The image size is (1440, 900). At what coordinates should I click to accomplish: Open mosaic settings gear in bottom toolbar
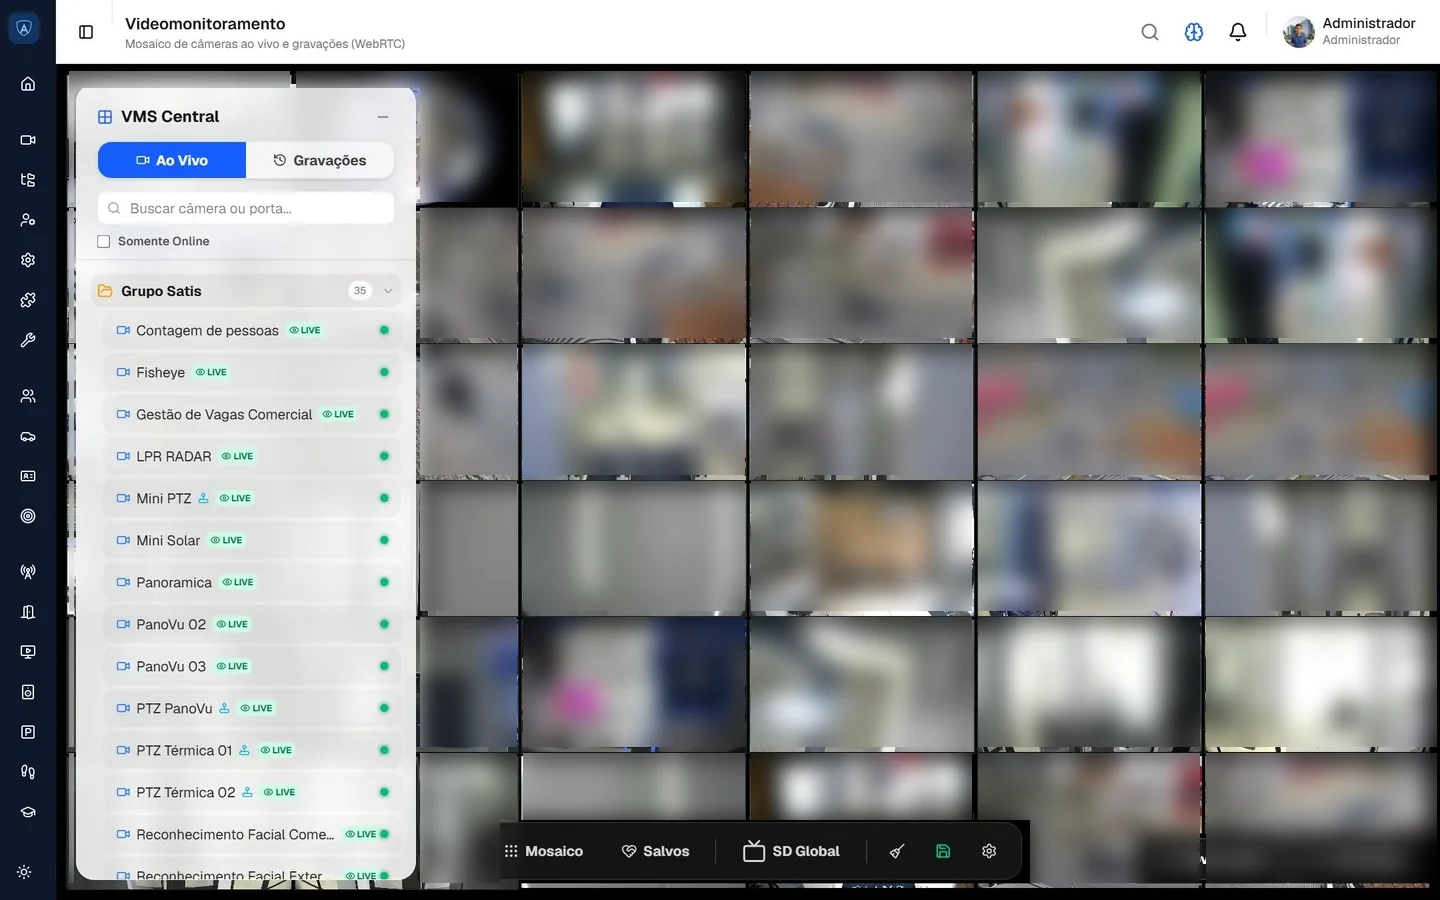(x=989, y=851)
